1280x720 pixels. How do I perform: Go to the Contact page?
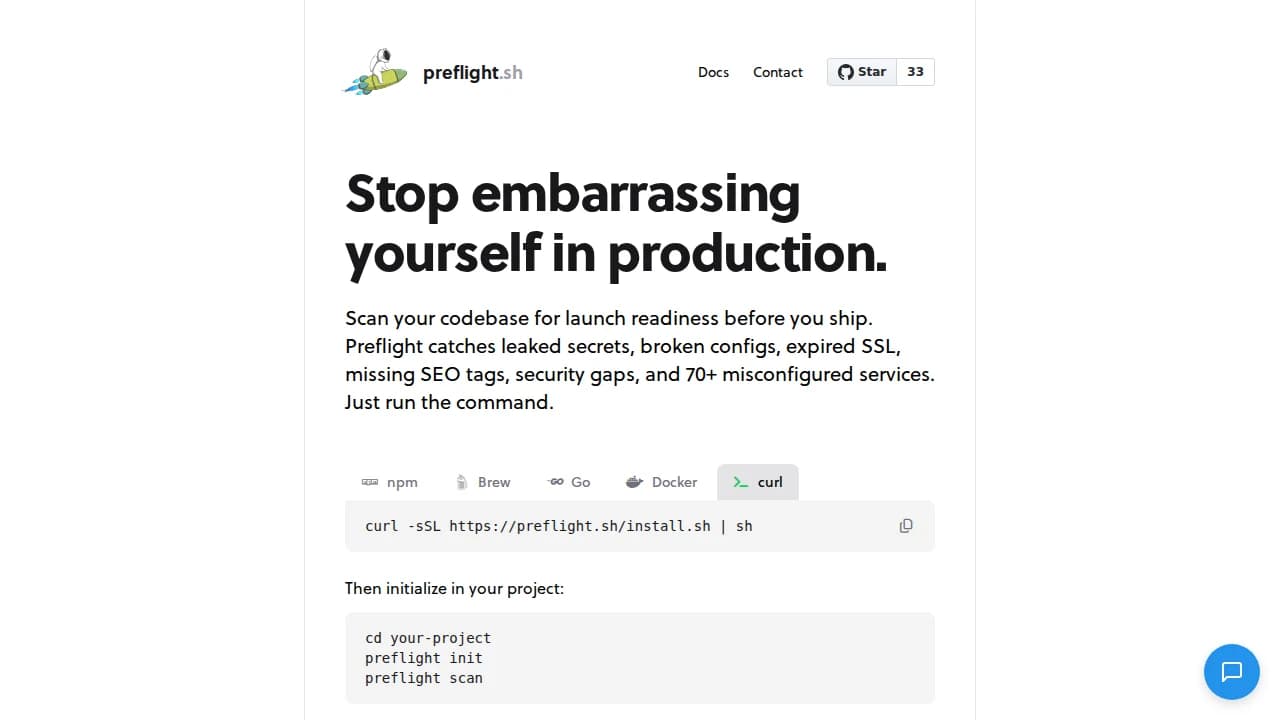coord(778,72)
